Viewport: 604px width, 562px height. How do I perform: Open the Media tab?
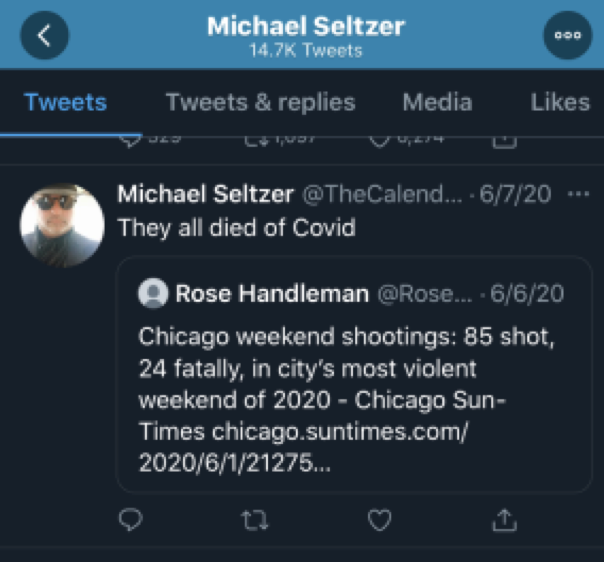click(437, 102)
